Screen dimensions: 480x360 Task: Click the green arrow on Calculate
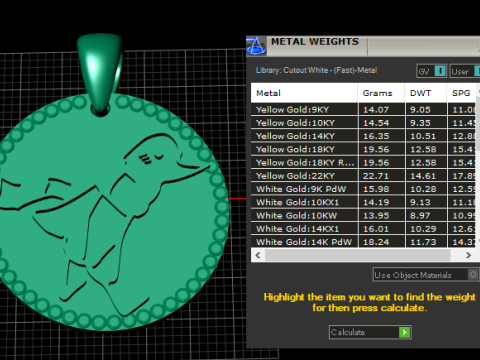point(404,332)
